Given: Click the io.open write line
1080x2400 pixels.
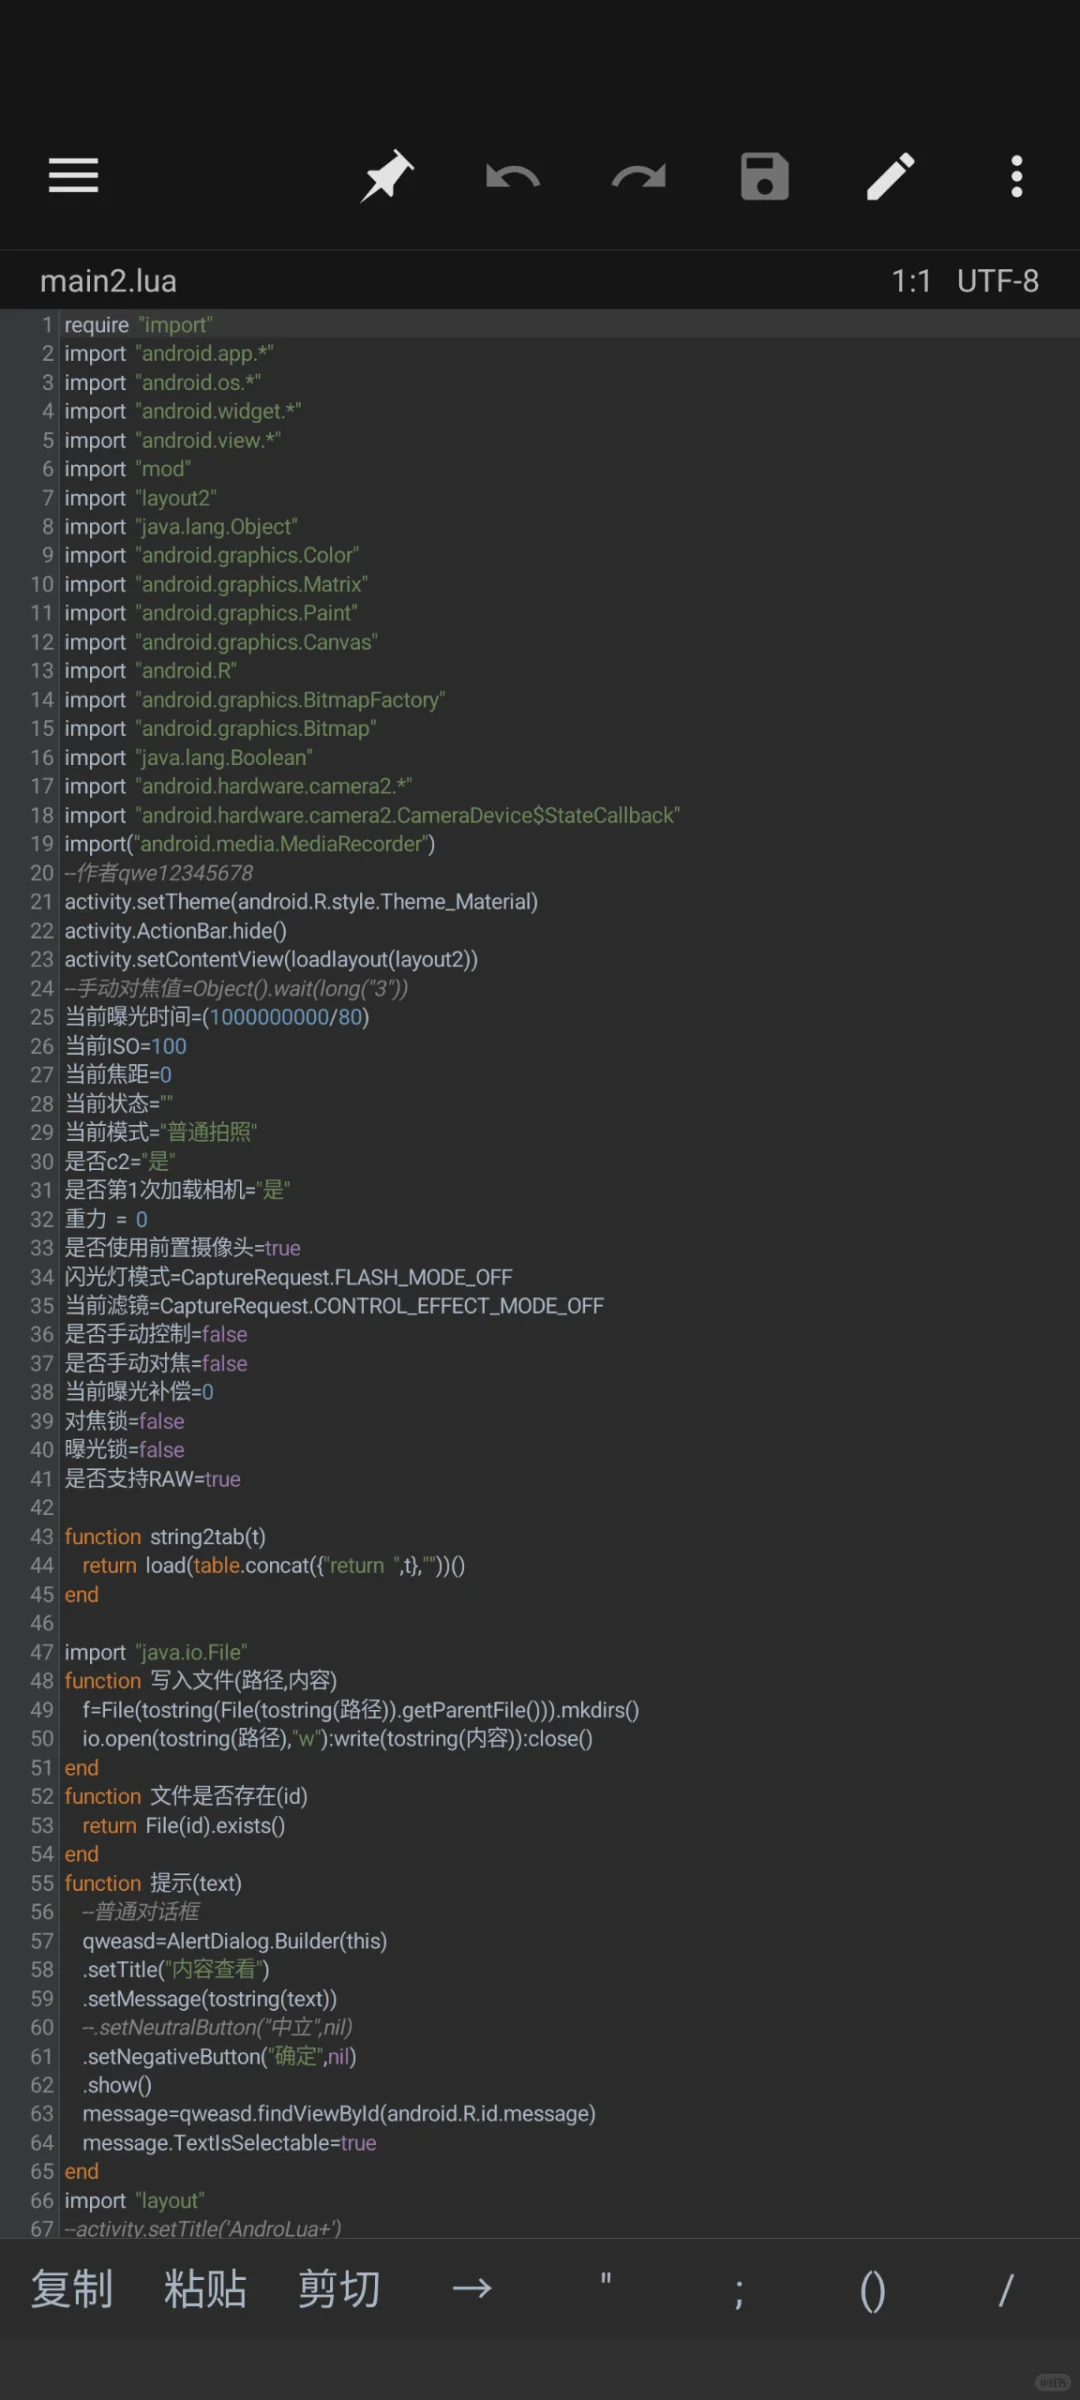Looking at the screenshot, I should pos(338,1739).
